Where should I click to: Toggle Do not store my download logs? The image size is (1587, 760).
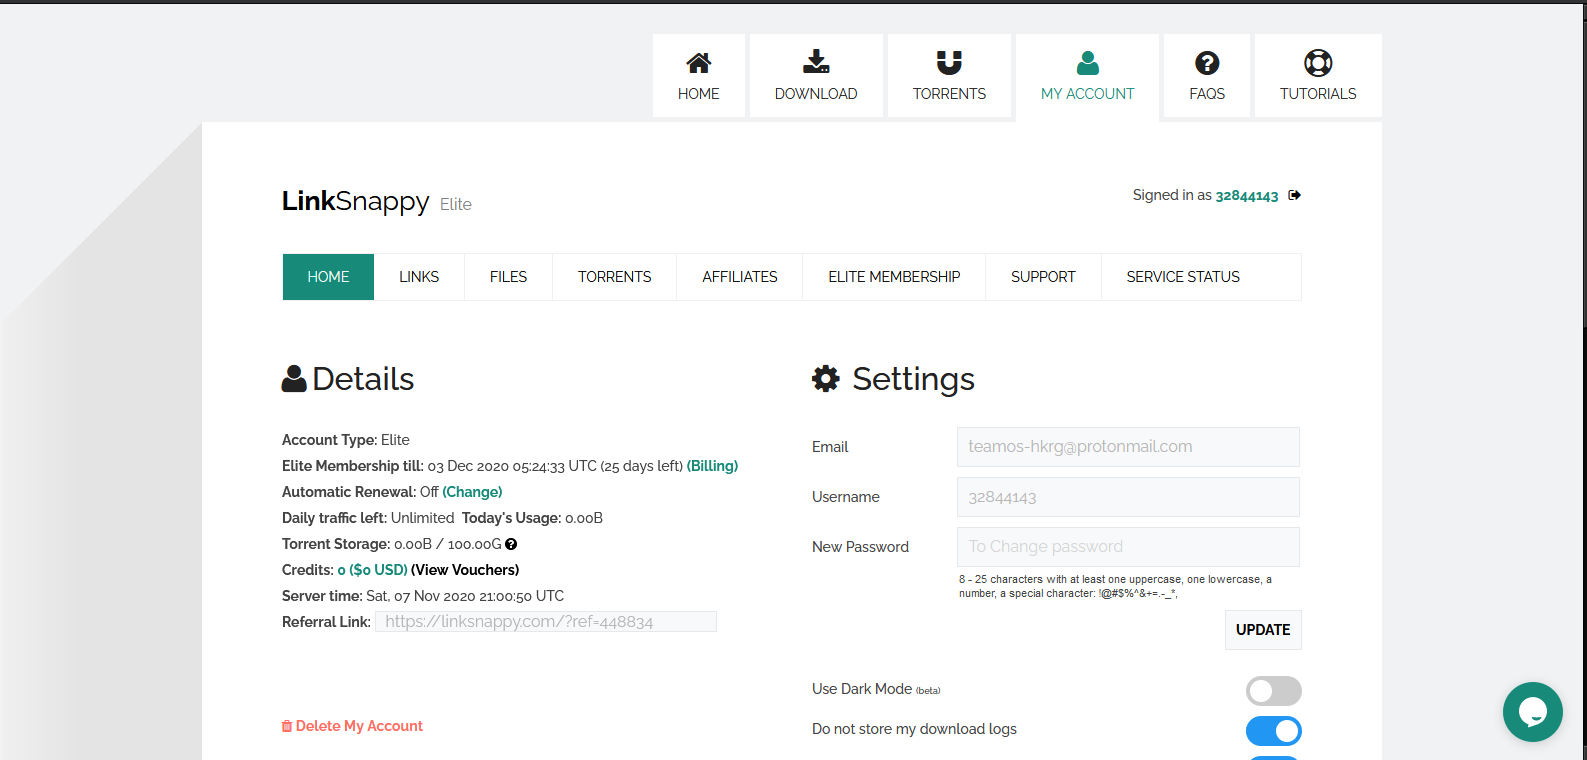point(1273,731)
